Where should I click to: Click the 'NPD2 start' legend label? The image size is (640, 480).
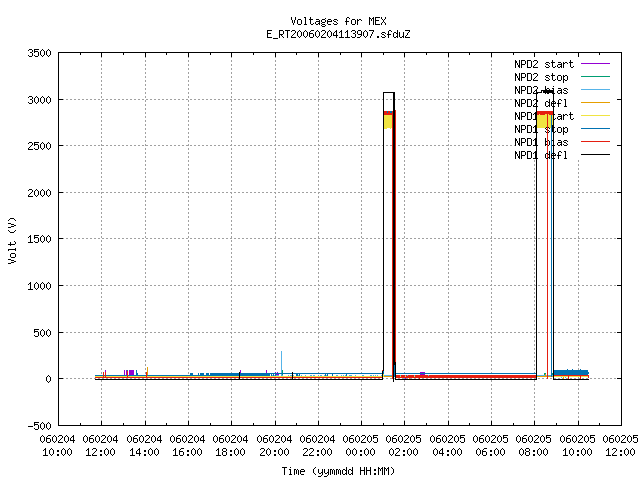pos(544,64)
